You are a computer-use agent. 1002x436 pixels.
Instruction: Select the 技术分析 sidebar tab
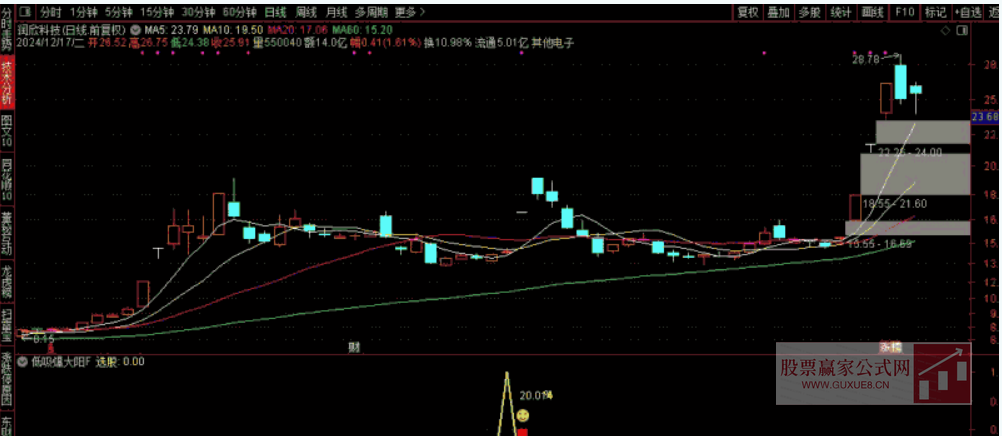coord(6,83)
